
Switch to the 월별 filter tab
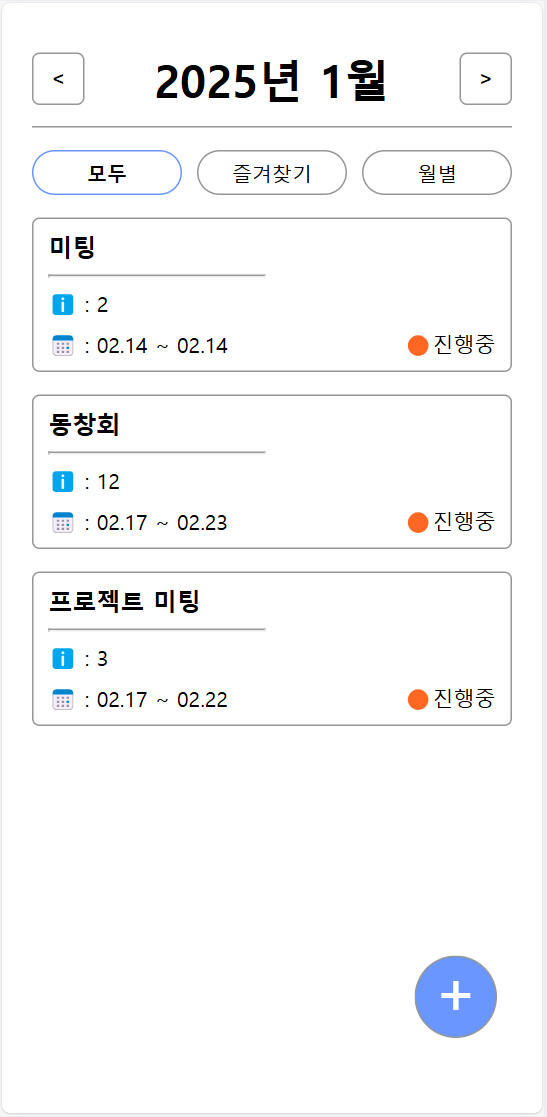tap(437, 172)
